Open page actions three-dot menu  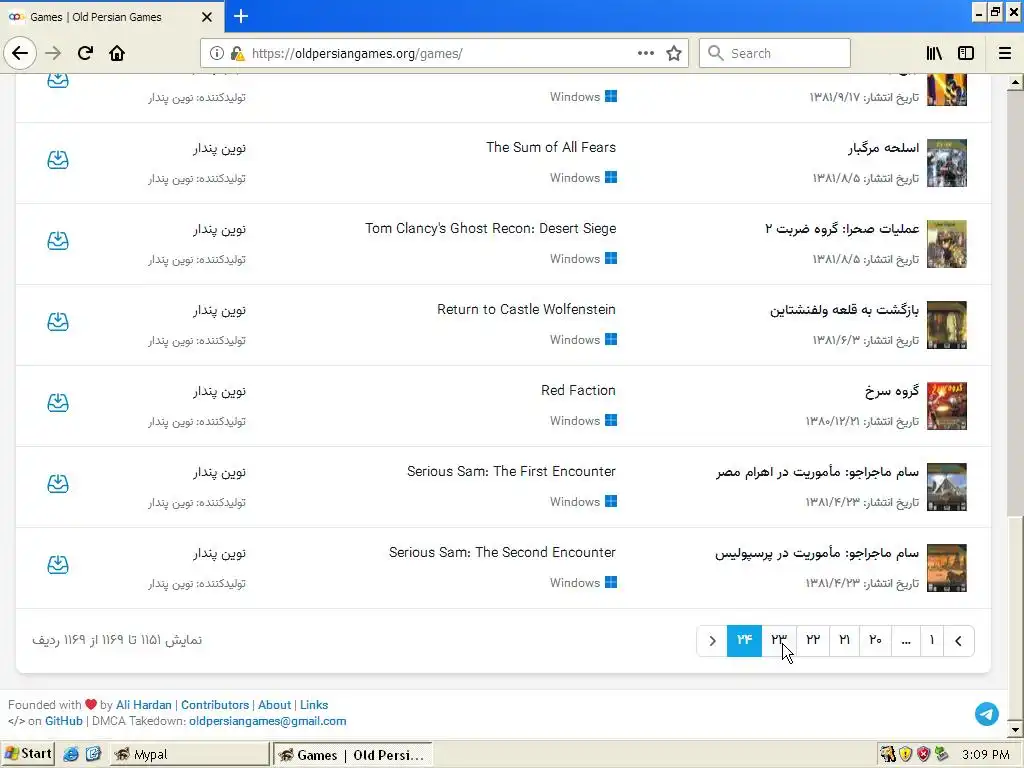tap(646, 53)
